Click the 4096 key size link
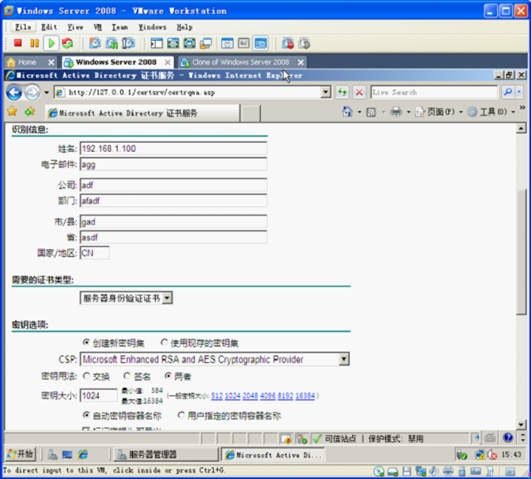 coord(268,396)
